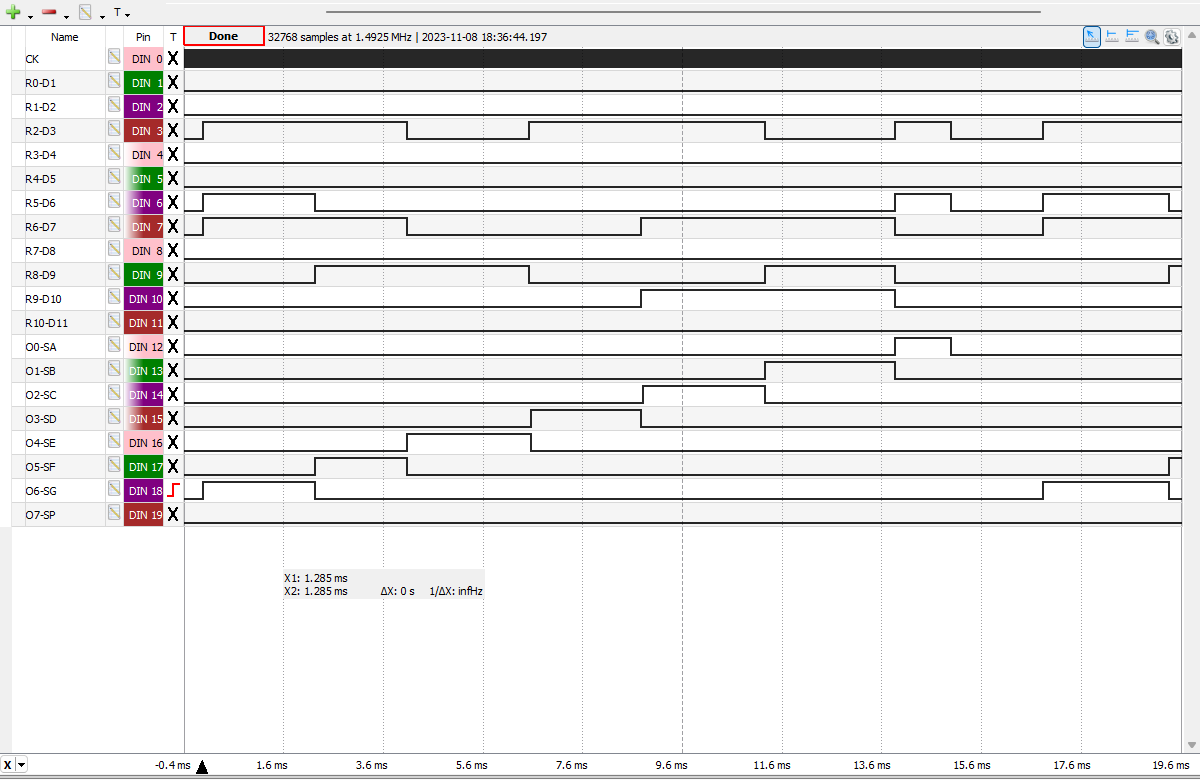
Task: Click the edit pencil icon for the CK row
Action: [114, 58]
